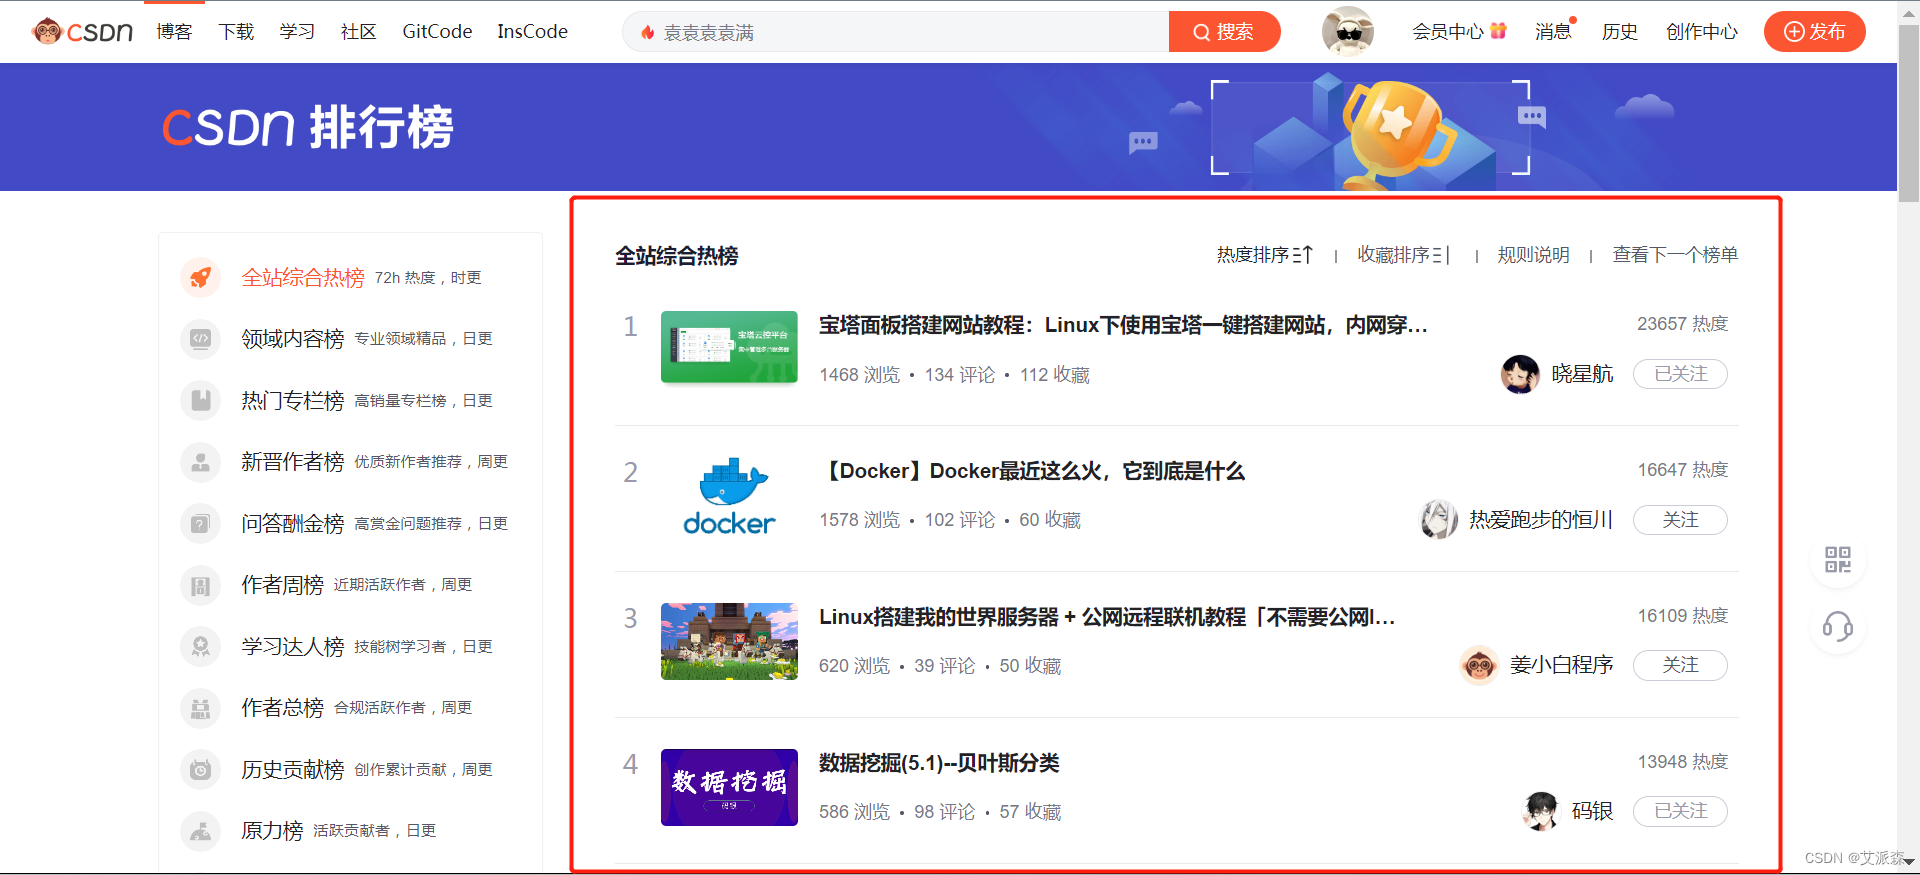The height and width of the screenshot is (875, 1920).
Task: Click the 搜索 search button
Action: (x=1224, y=32)
